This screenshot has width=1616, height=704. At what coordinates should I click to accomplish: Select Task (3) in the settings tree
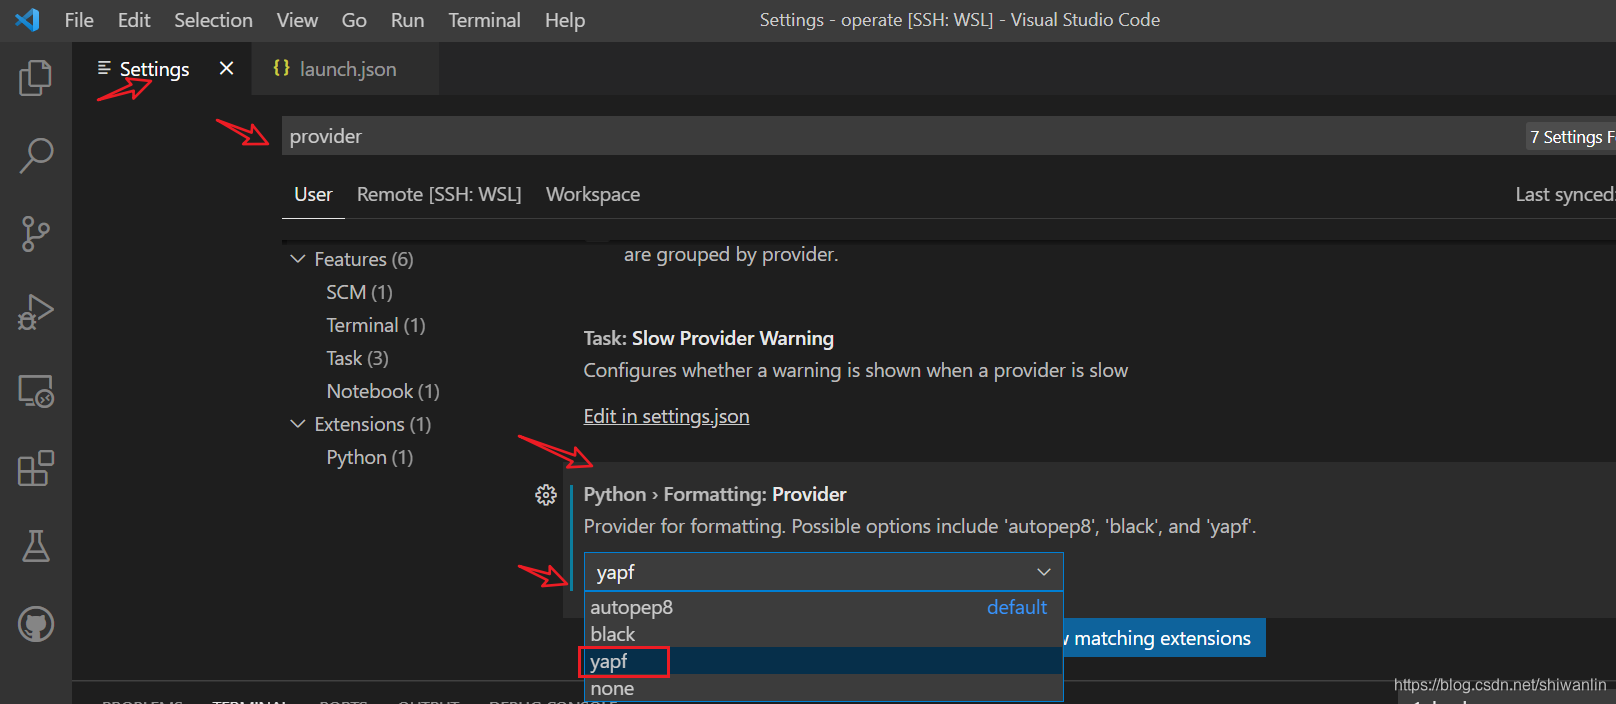click(357, 358)
